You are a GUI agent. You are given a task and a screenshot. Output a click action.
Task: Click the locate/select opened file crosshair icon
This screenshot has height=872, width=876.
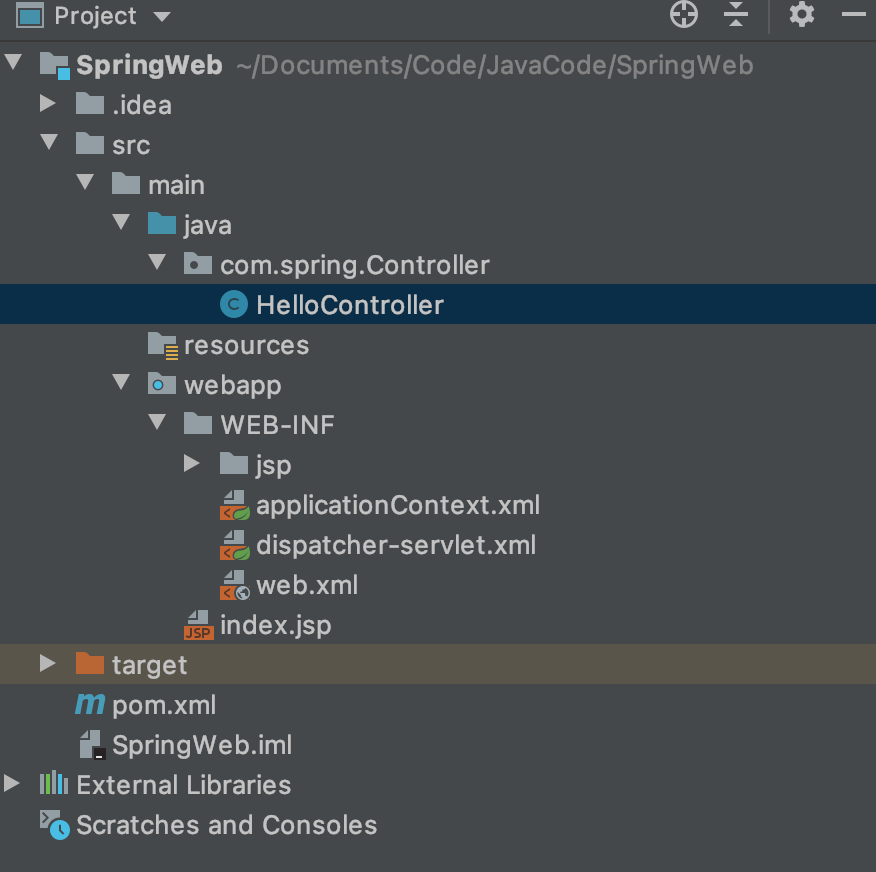tap(684, 15)
